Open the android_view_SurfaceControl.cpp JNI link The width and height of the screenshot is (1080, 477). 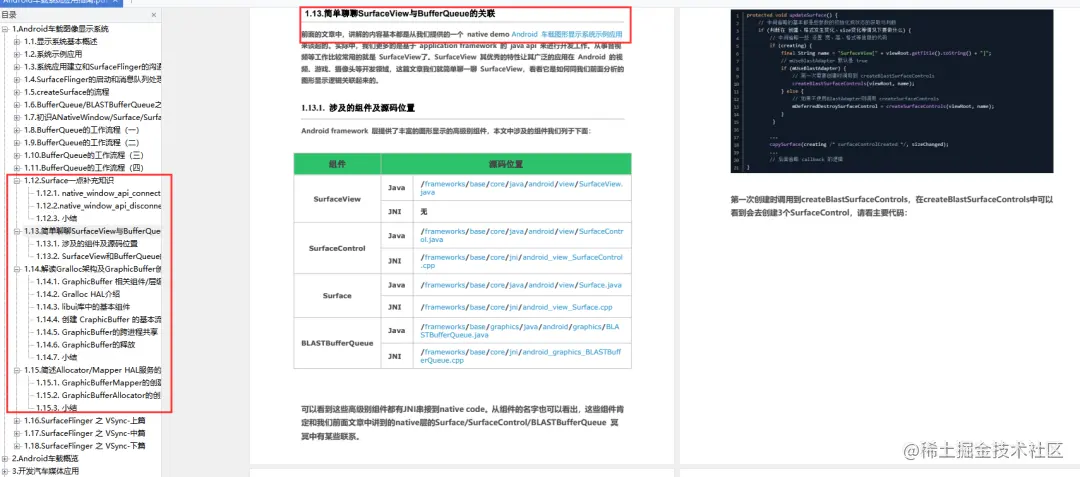coord(521,261)
